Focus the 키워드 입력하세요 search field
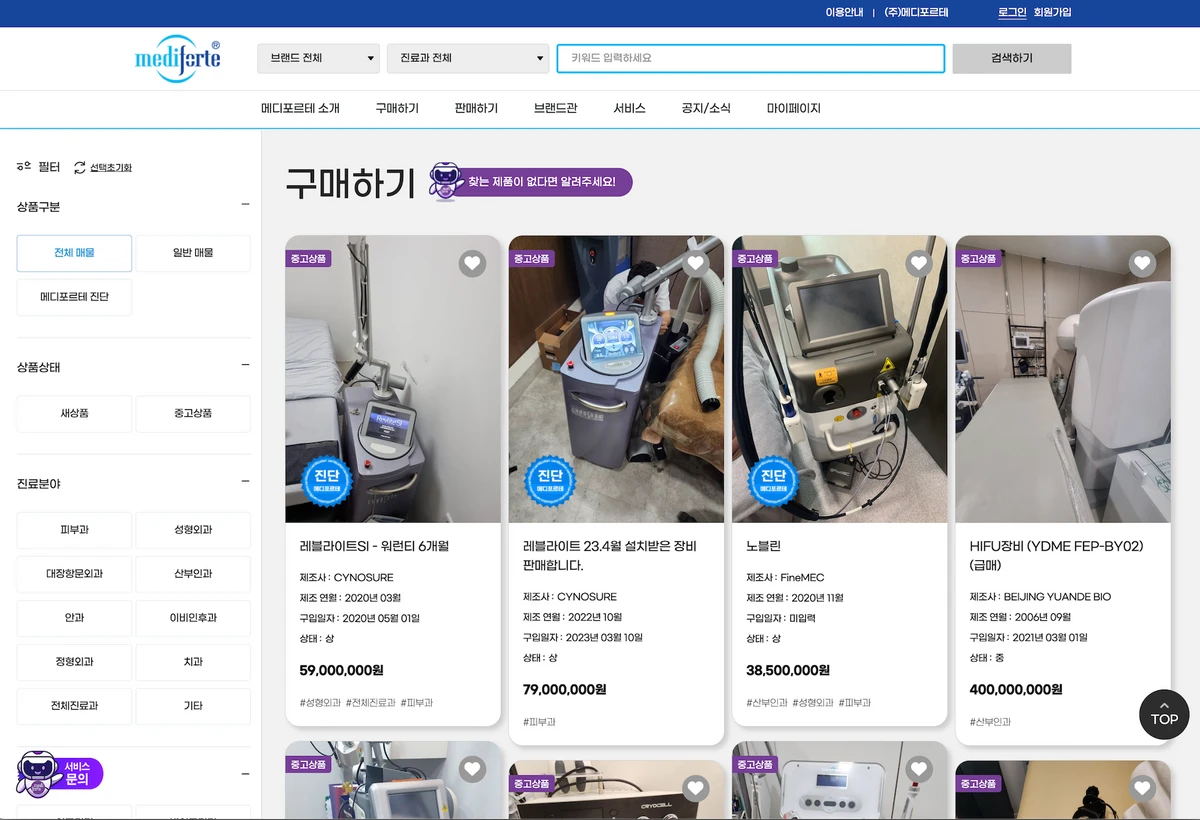Screen dimensions: 1200x820 tap(751, 58)
